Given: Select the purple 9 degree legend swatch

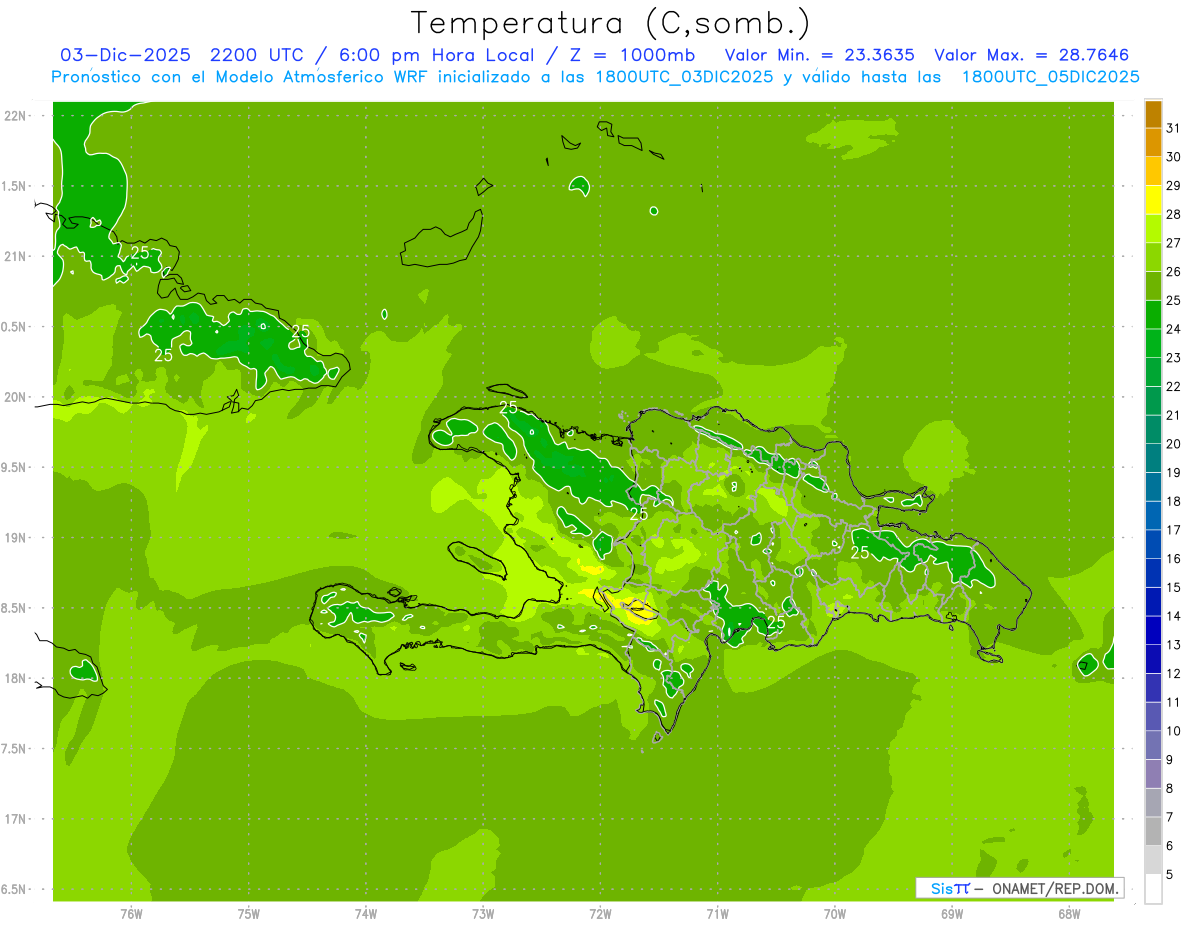Looking at the screenshot, I should 1153,746.
